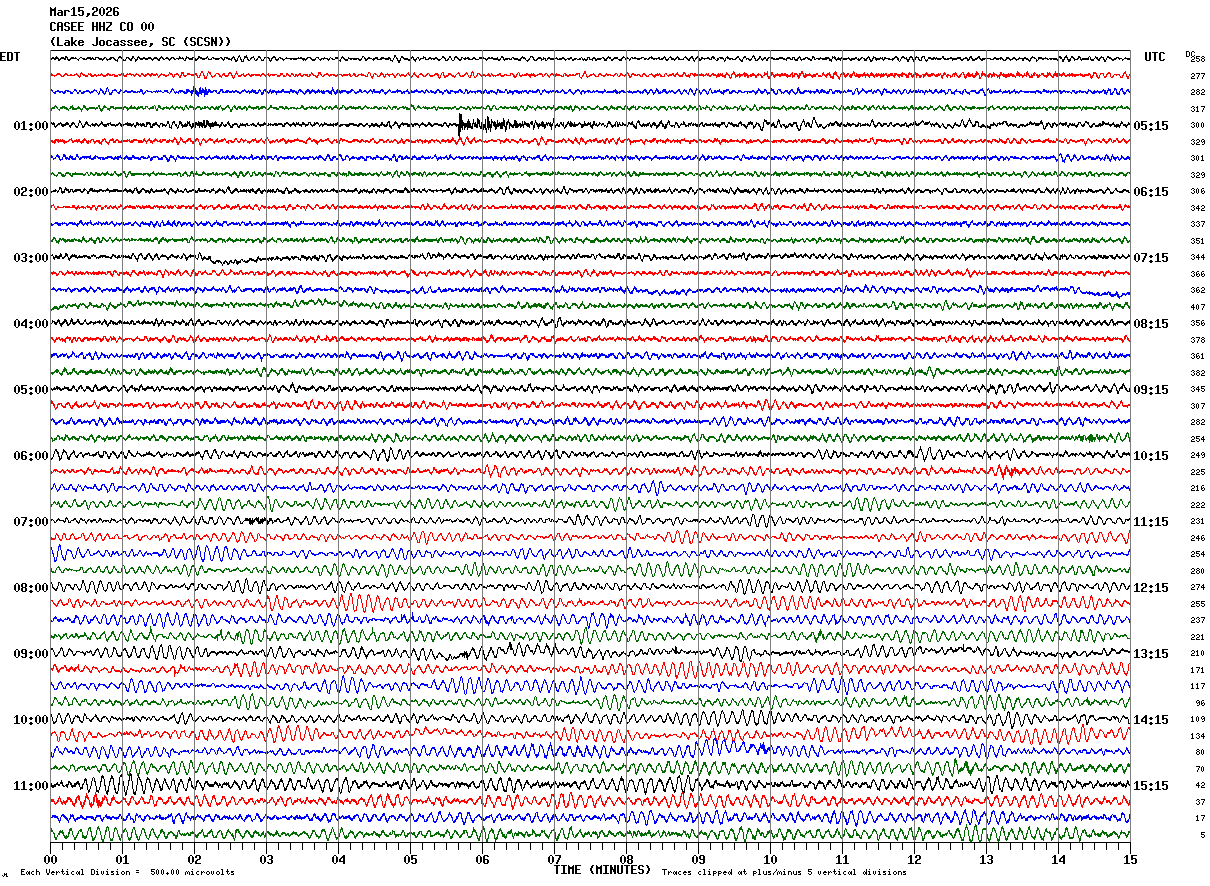1210x886 pixels.
Task: Select the '02:00' EDT row label
Action: [31, 192]
